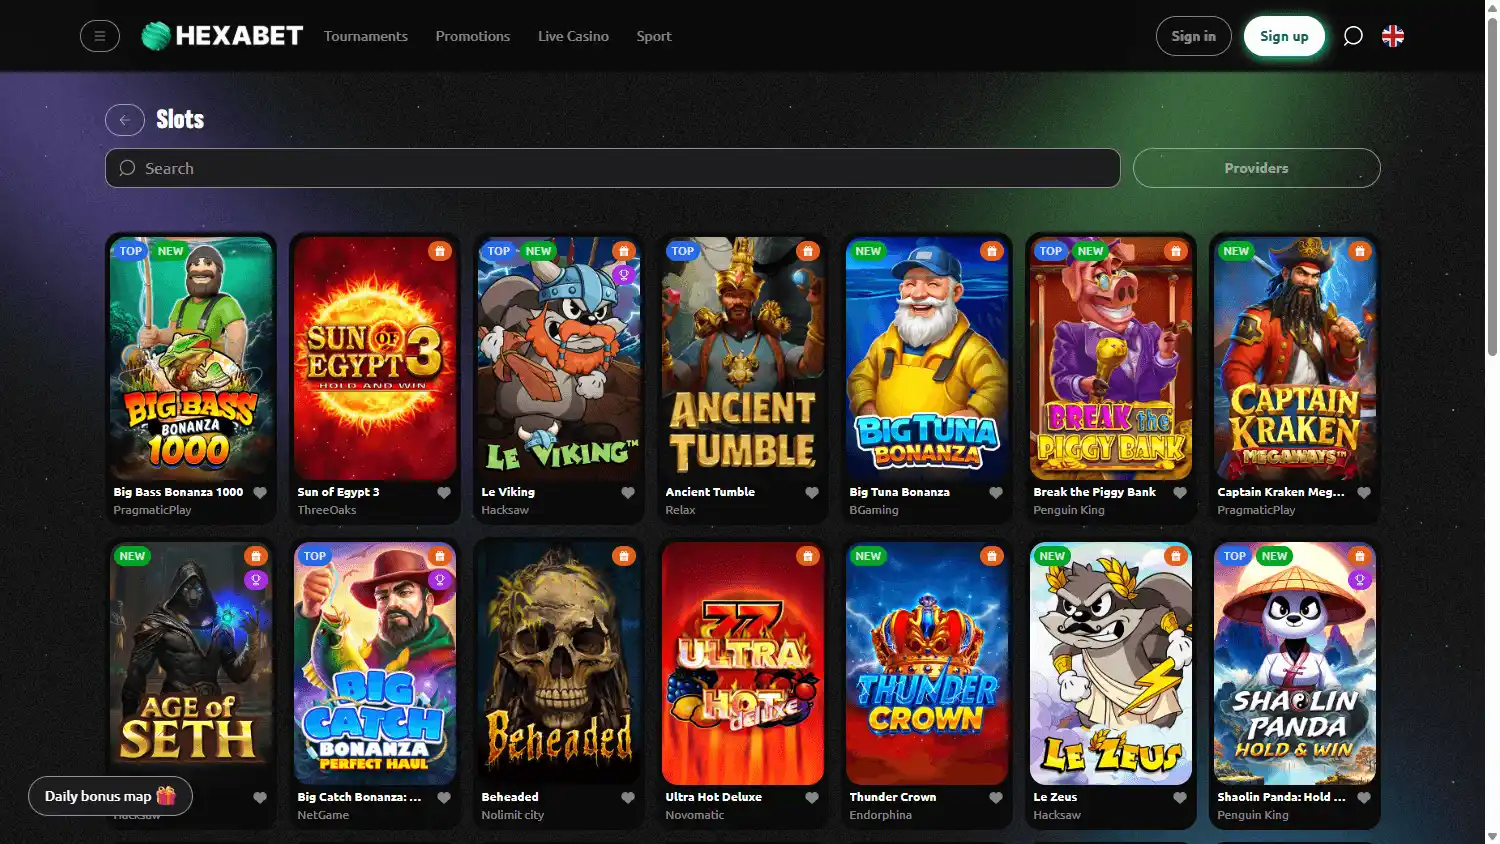Favorite Ultra Hot Deluxe with heart icon
Image resolution: width=1500 pixels, height=844 pixels.
click(x=812, y=798)
